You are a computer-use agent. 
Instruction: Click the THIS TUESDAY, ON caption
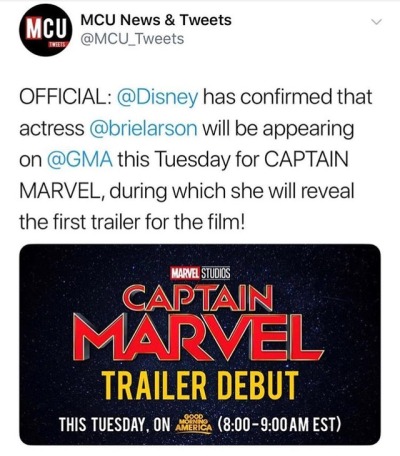click(x=115, y=422)
